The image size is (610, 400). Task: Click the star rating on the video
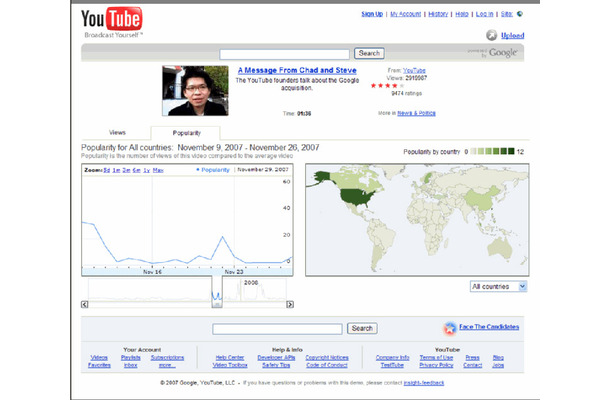click(x=387, y=86)
